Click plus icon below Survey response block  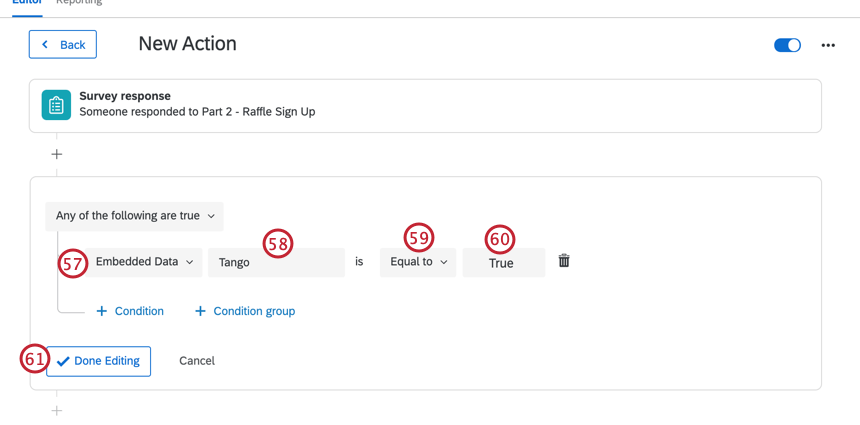coord(56,154)
